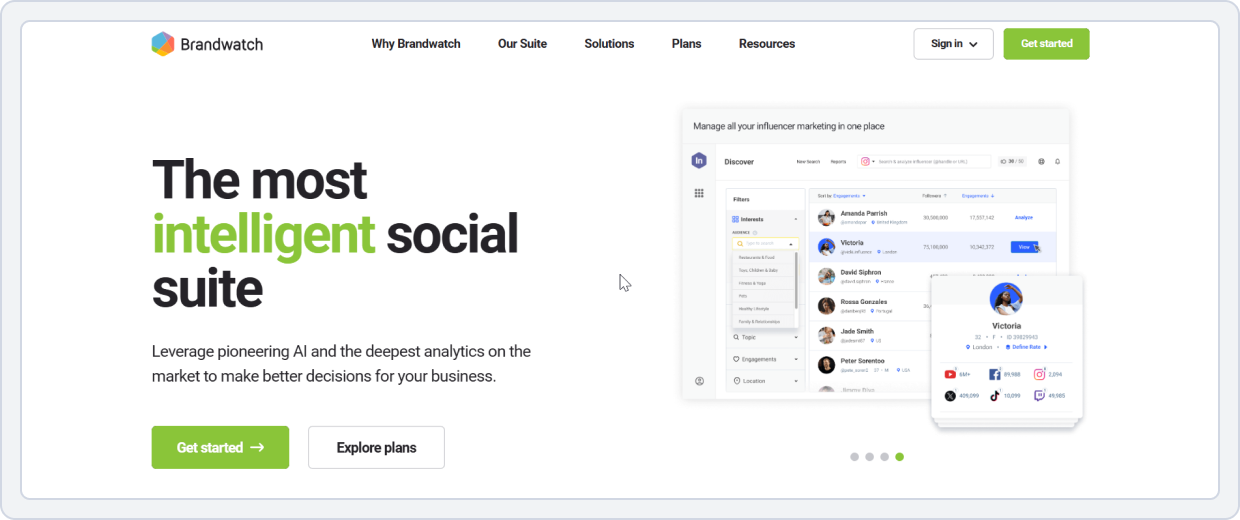
Task: Sort by Engagements column header
Action: click(978, 196)
